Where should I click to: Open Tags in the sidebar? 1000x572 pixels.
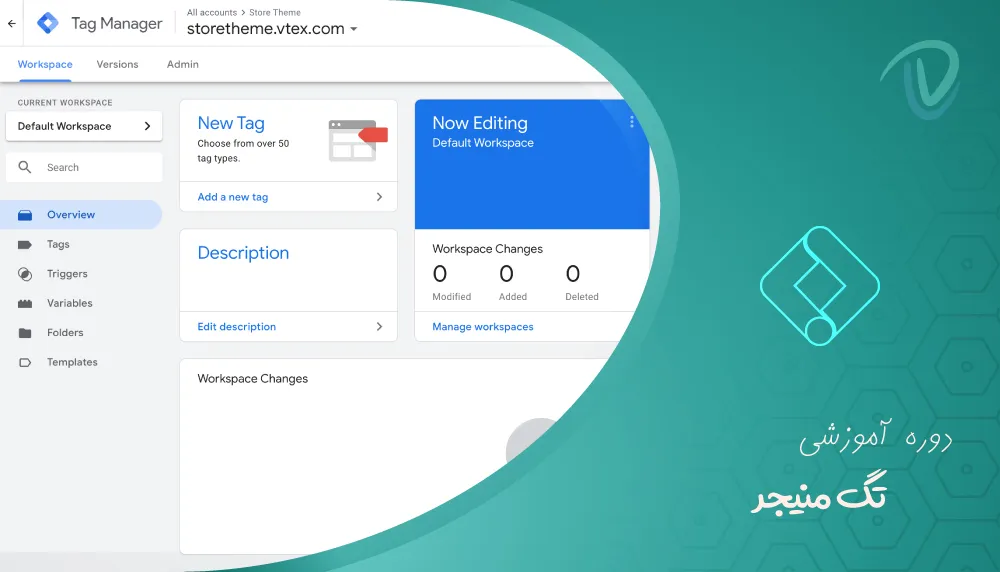coord(58,244)
